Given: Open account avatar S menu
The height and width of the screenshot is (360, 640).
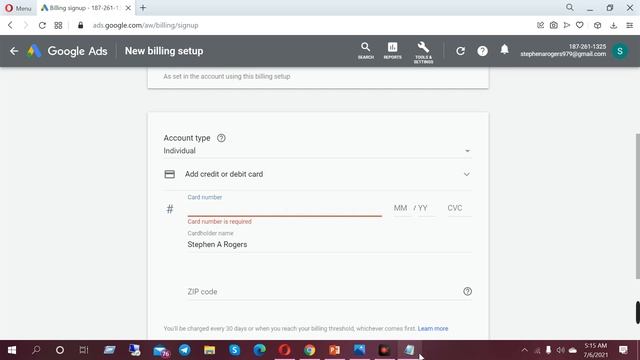Looking at the screenshot, I should coord(620,51).
